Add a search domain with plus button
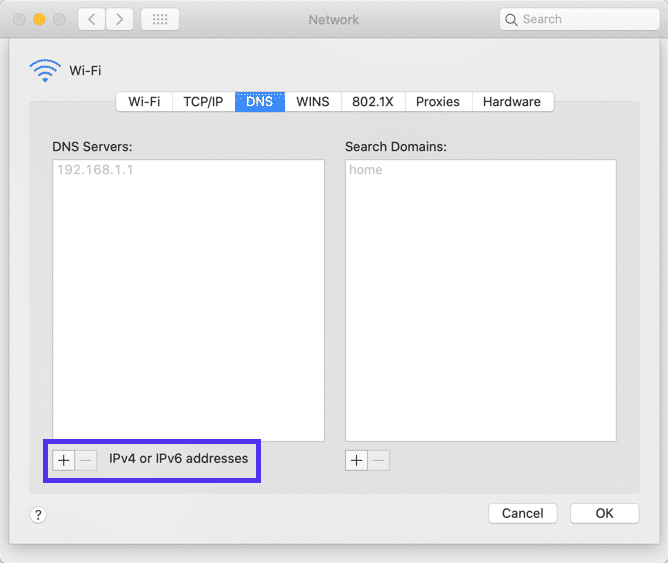This screenshot has width=668, height=563. click(x=356, y=460)
